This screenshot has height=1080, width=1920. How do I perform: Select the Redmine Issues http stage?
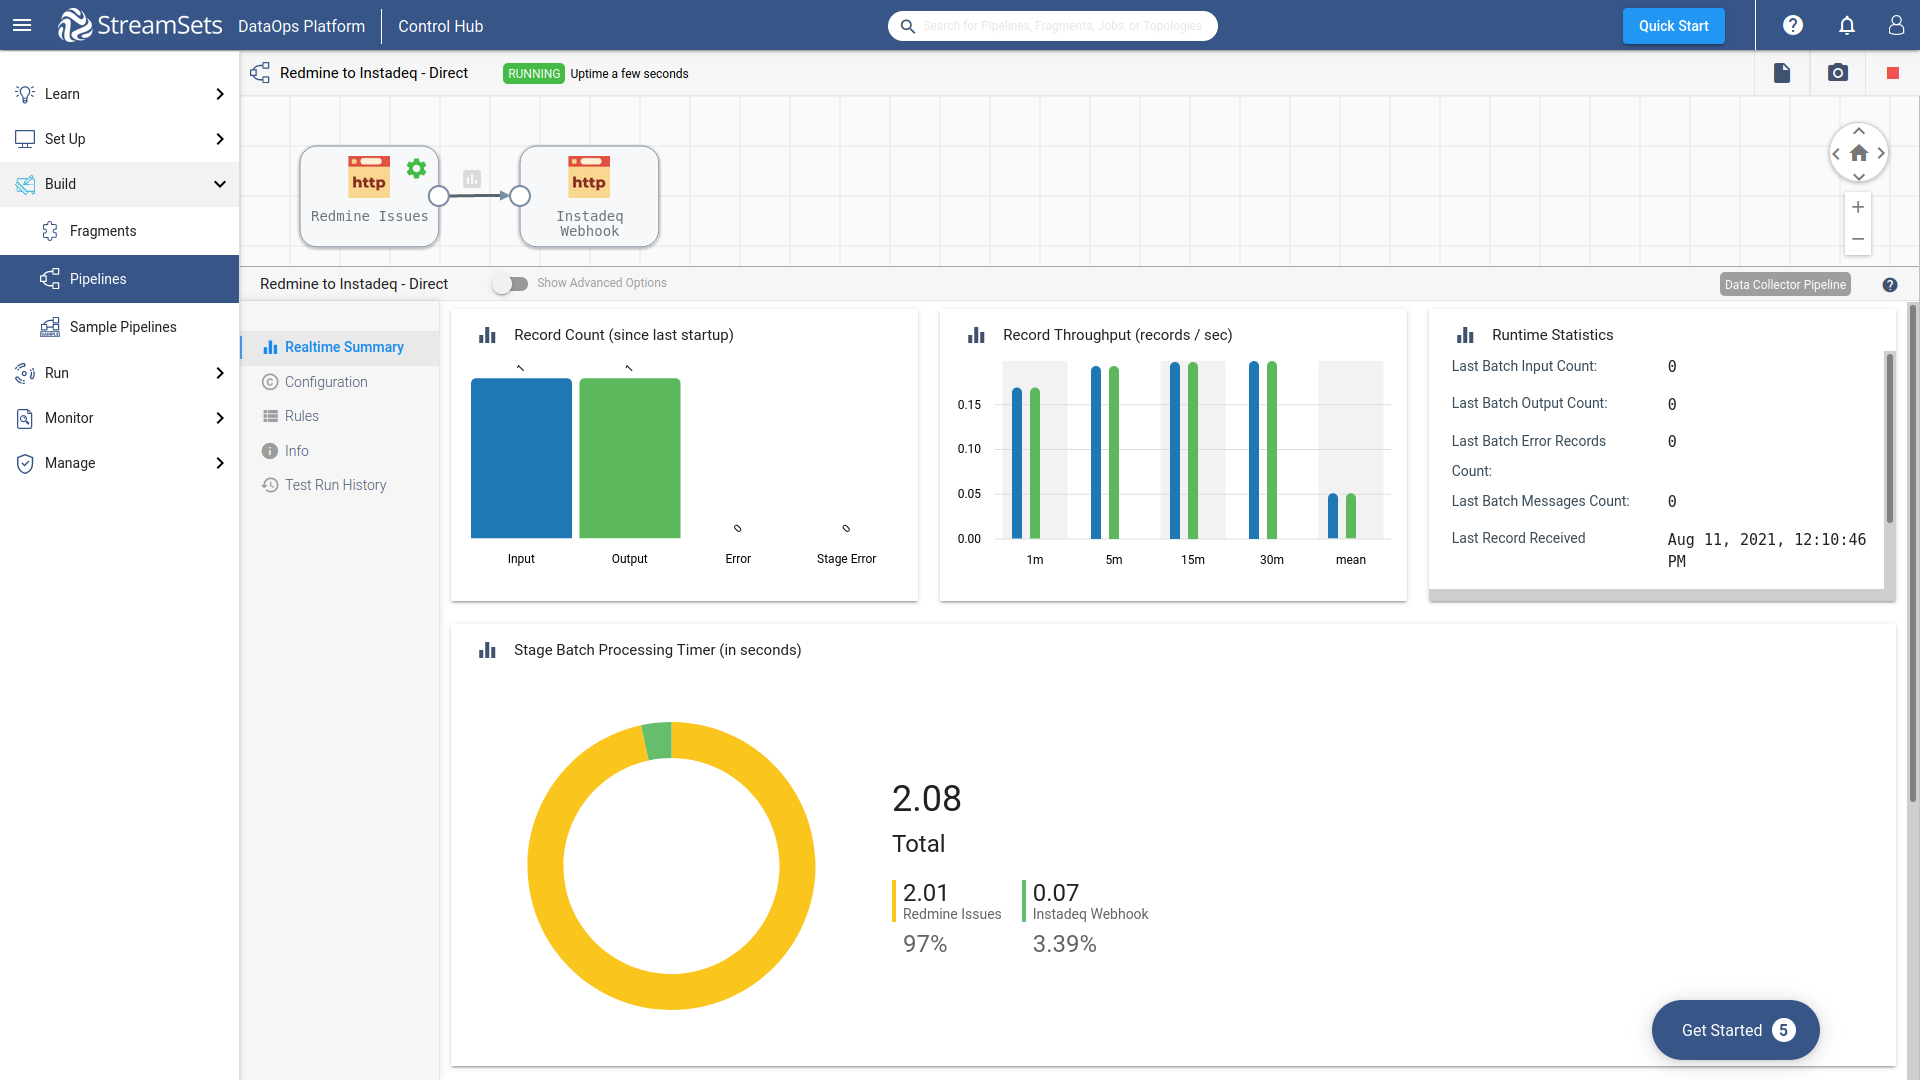(x=369, y=196)
